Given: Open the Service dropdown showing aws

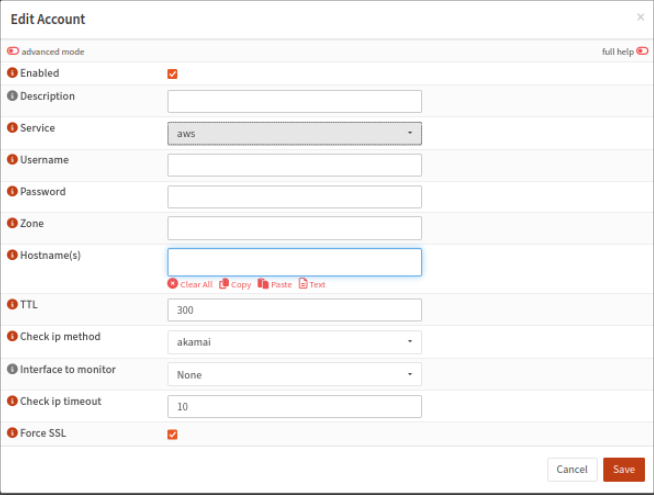Looking at the screenshot, I should (x=294, y=133).
